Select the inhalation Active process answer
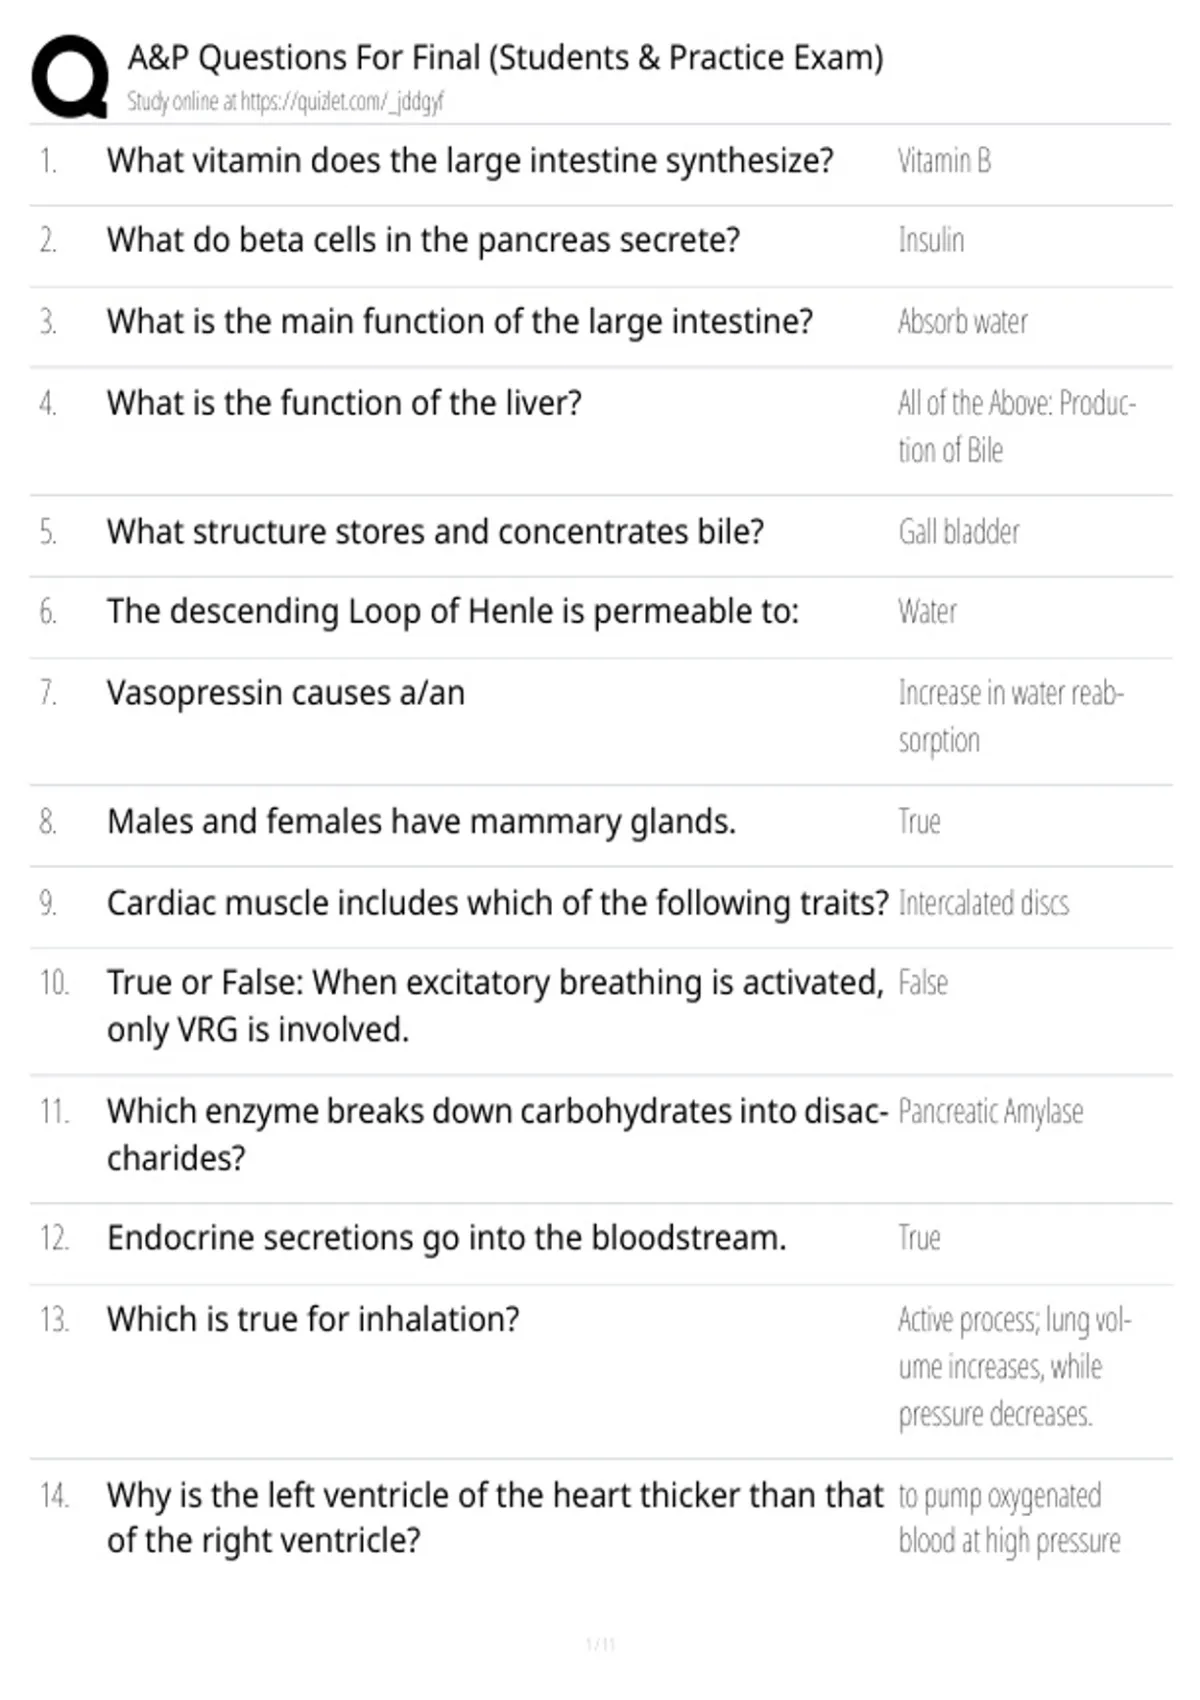The width and height of the screenshot is (1200, 1700). [x=1014, y=1367]
